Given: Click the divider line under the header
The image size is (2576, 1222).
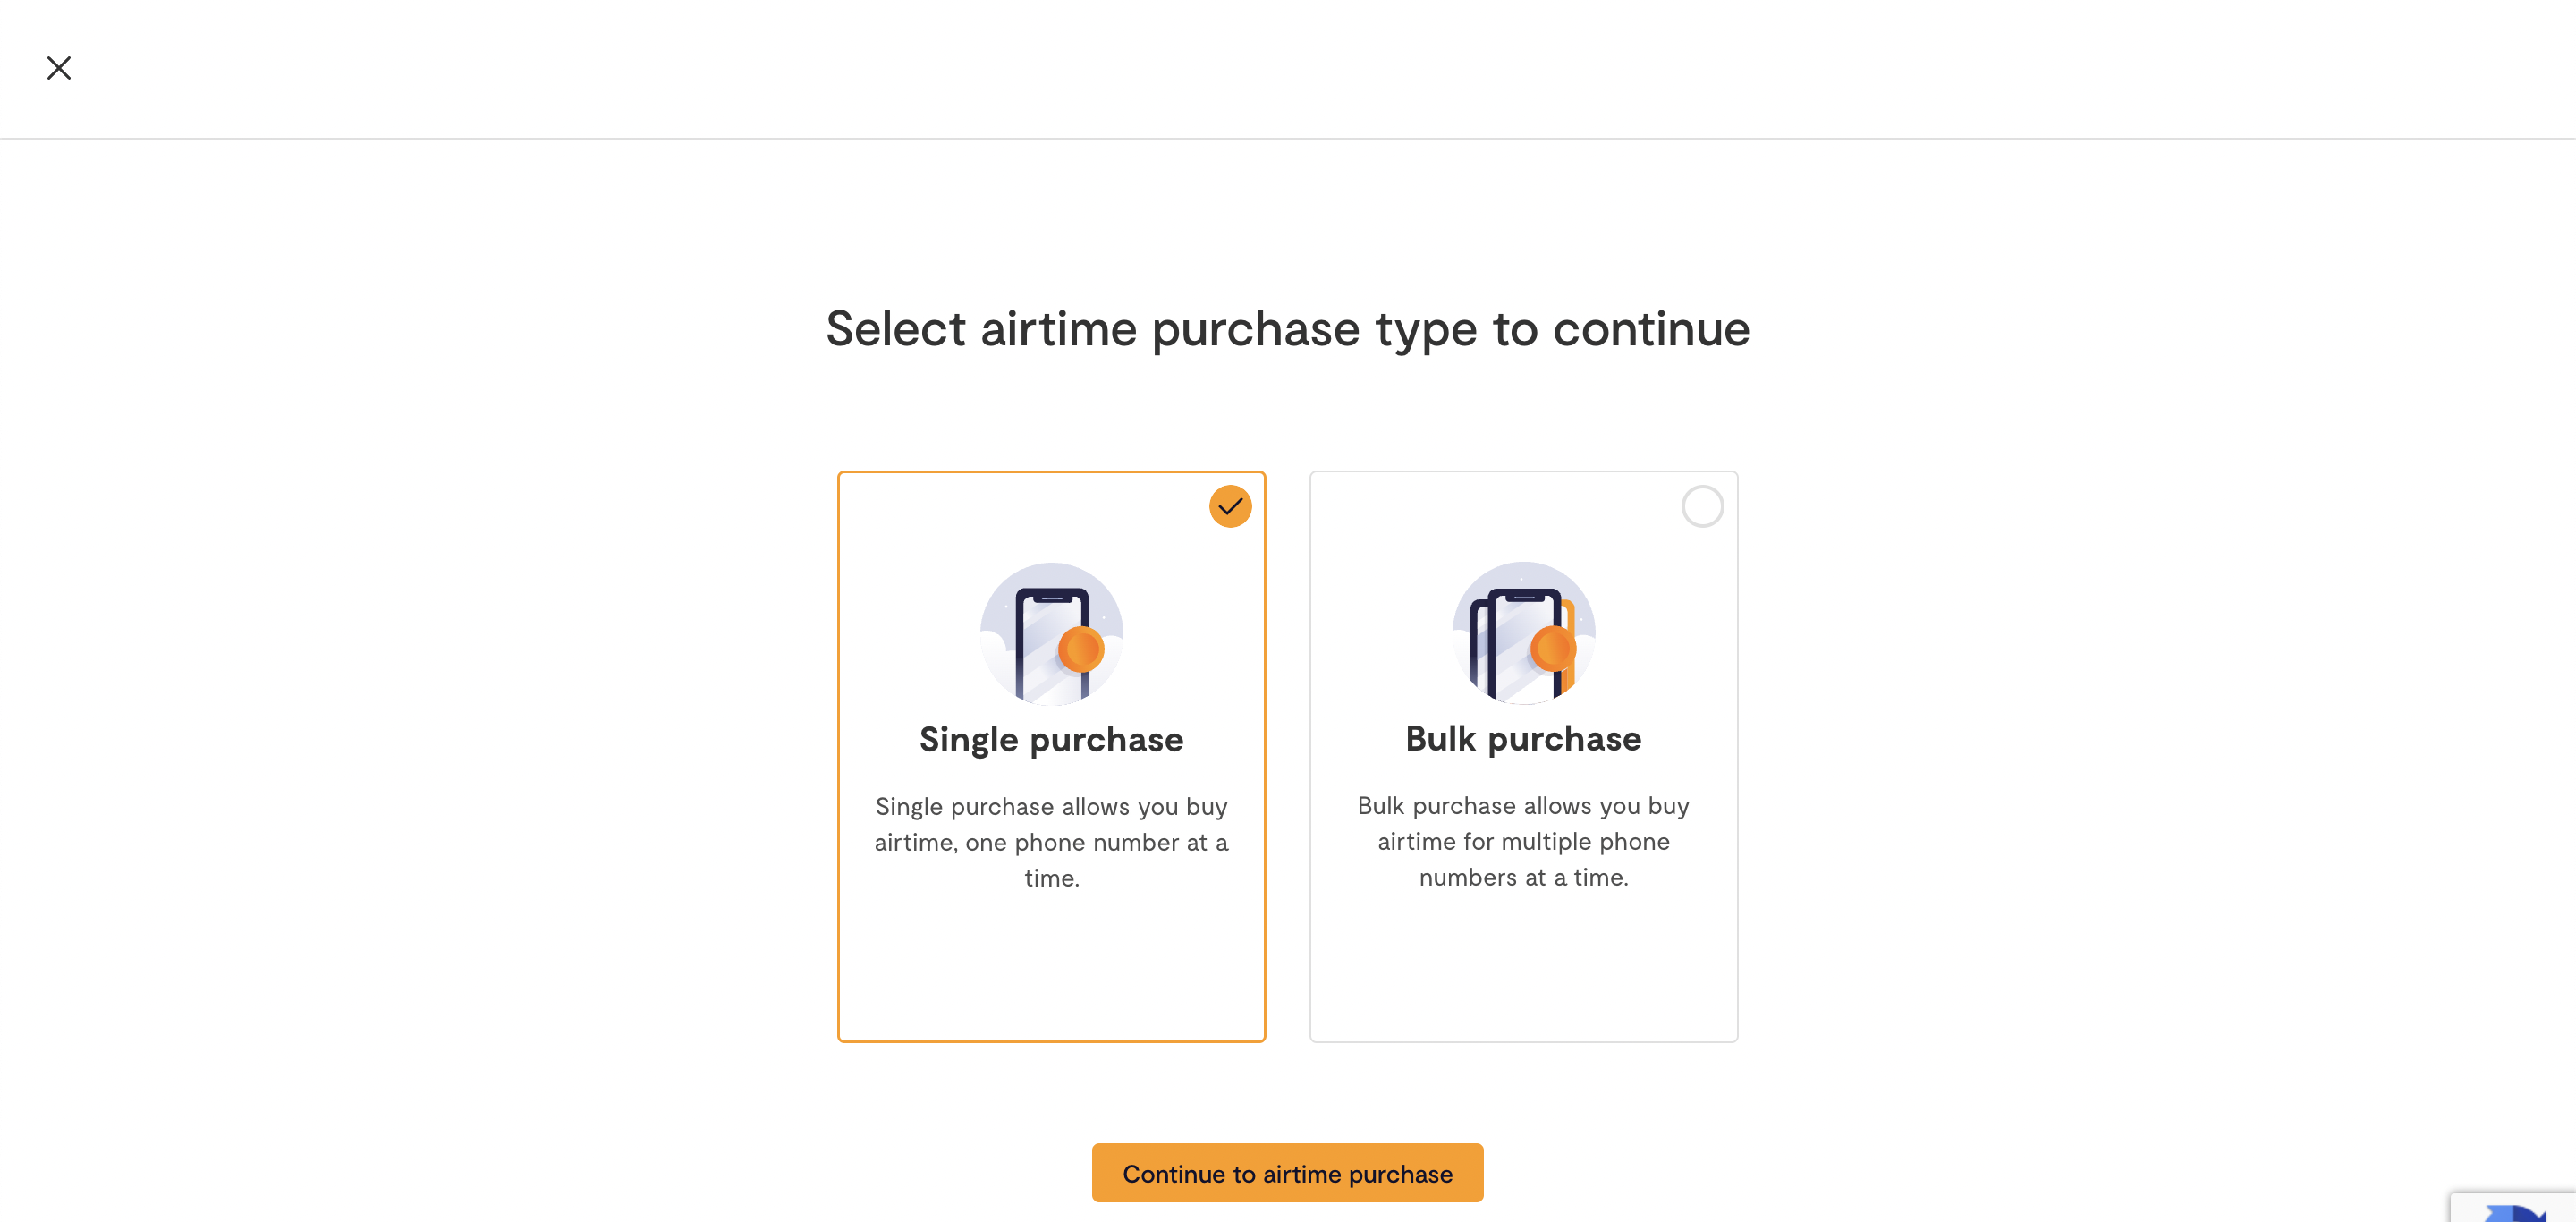Looking at the screenshot, I should point(1288,138).
